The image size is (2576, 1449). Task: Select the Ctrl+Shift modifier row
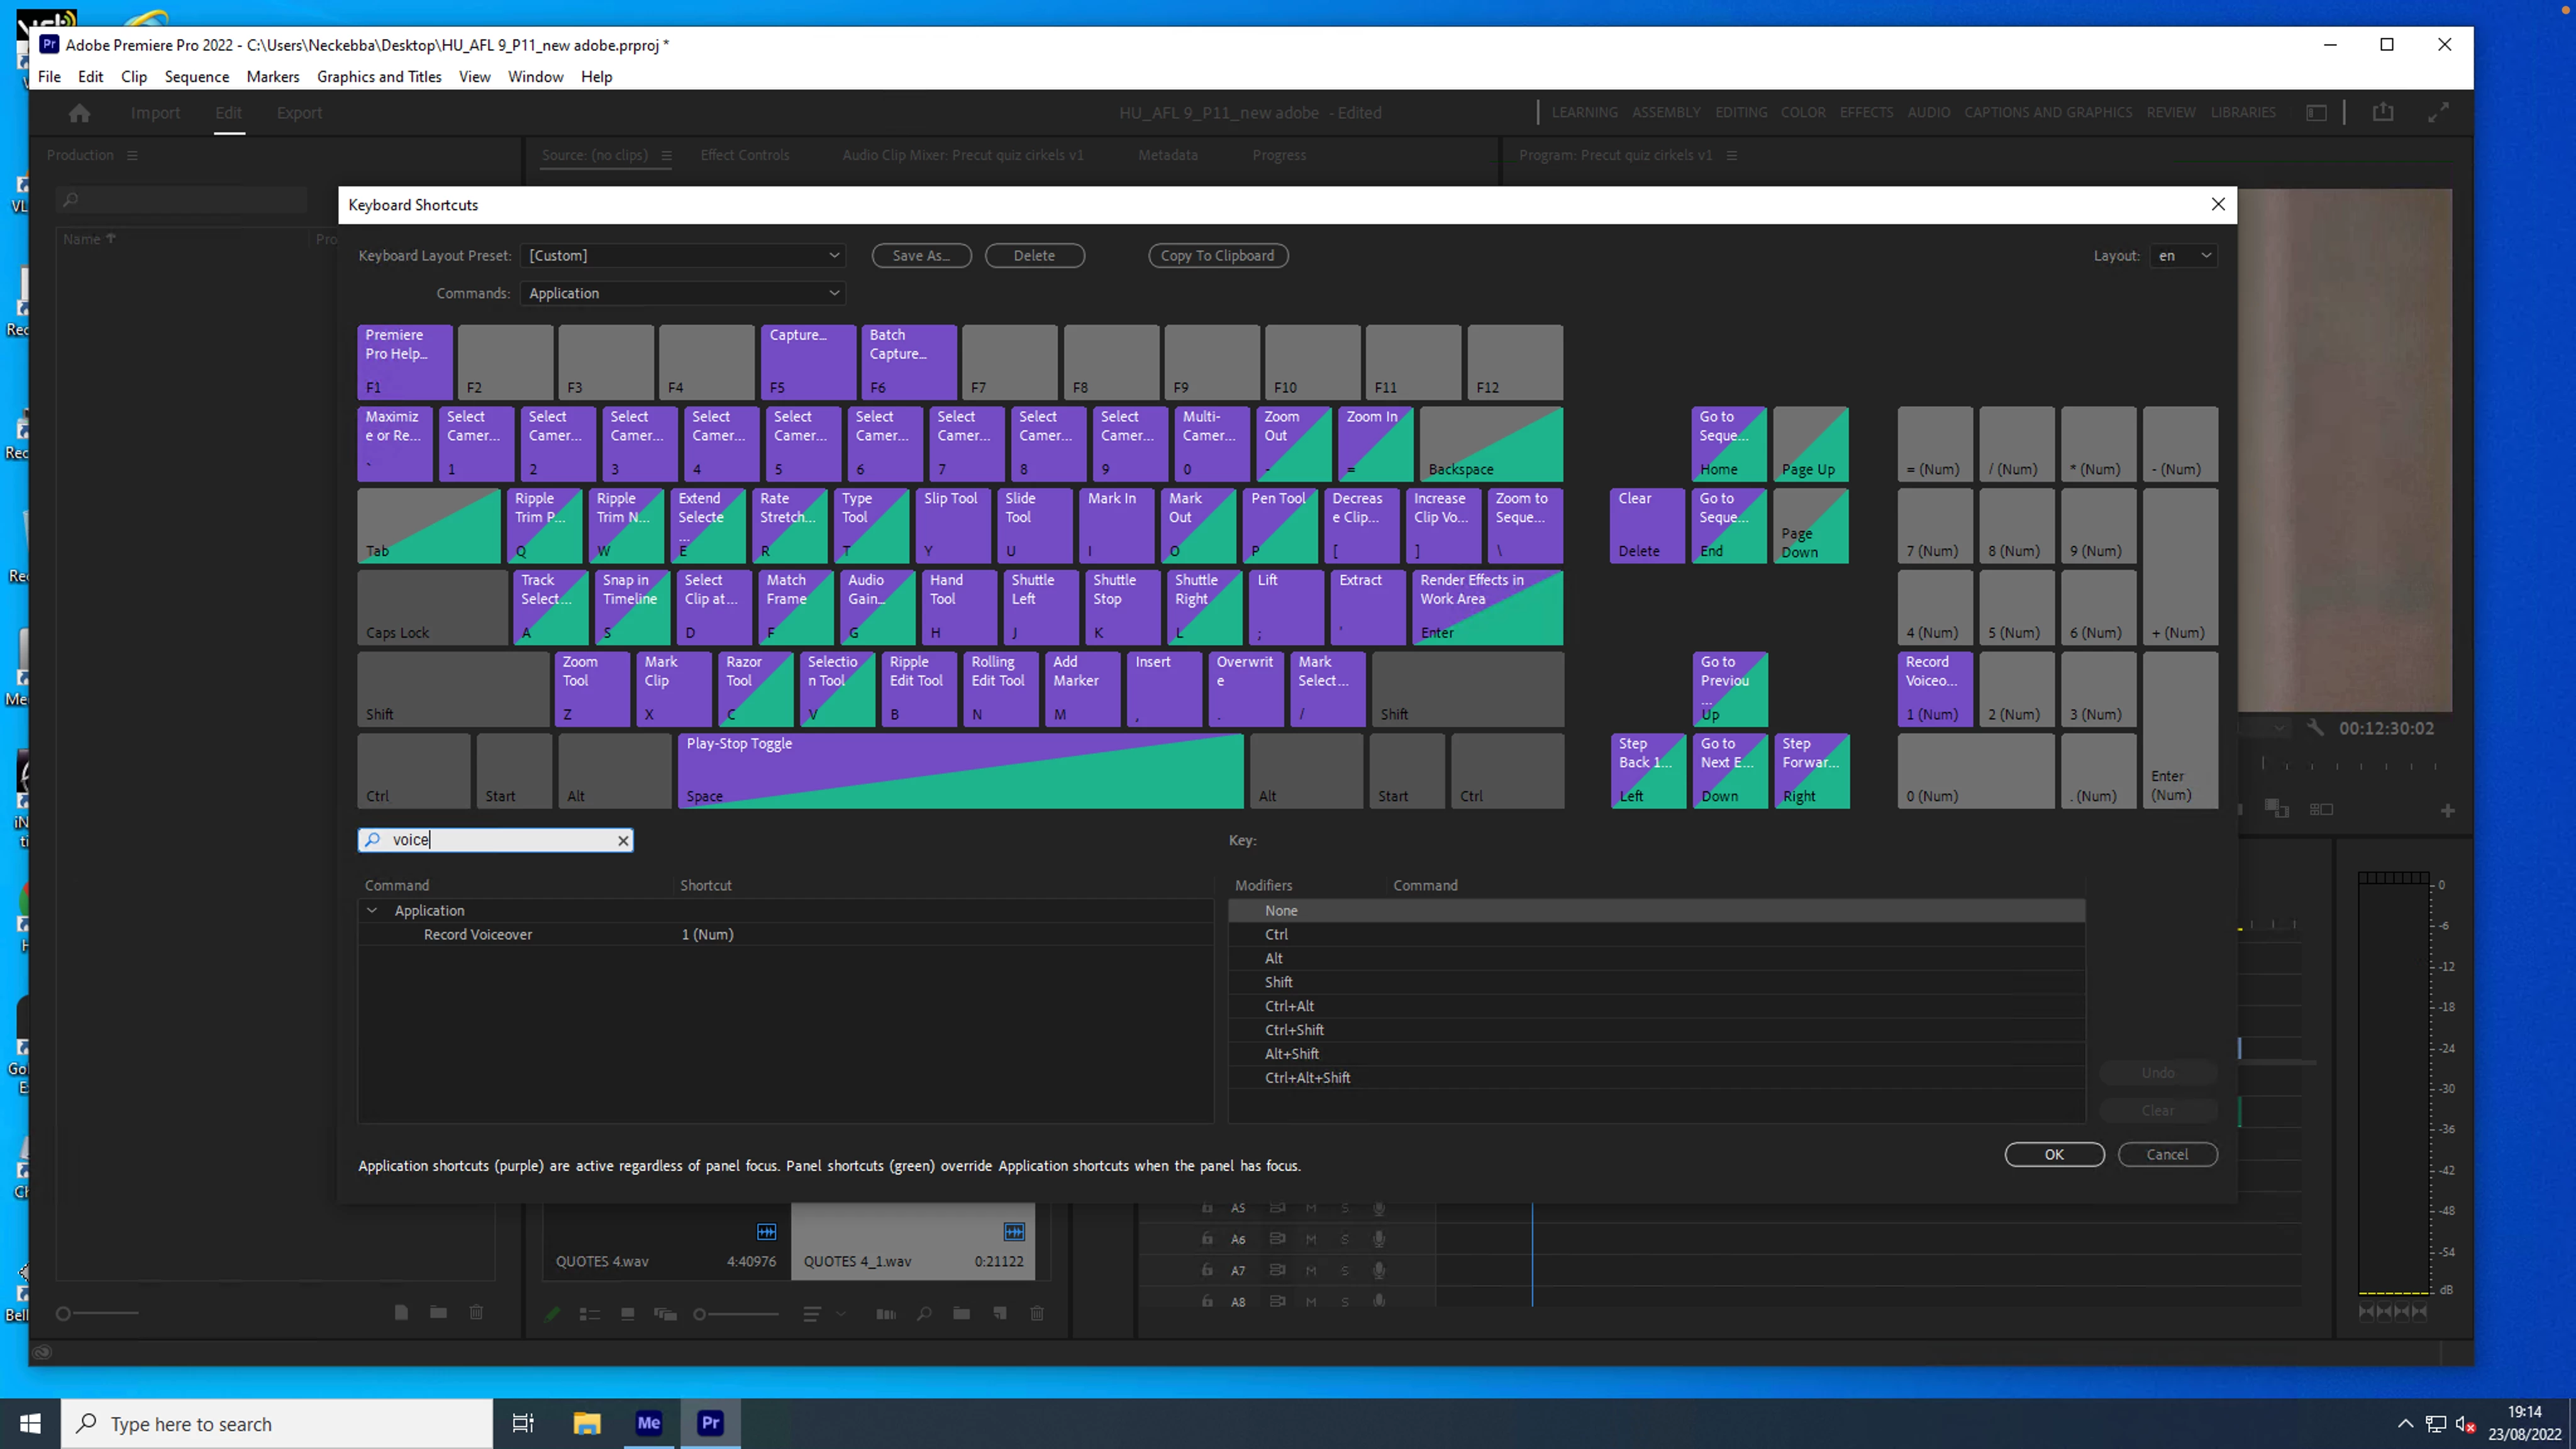(1294, 1029)
